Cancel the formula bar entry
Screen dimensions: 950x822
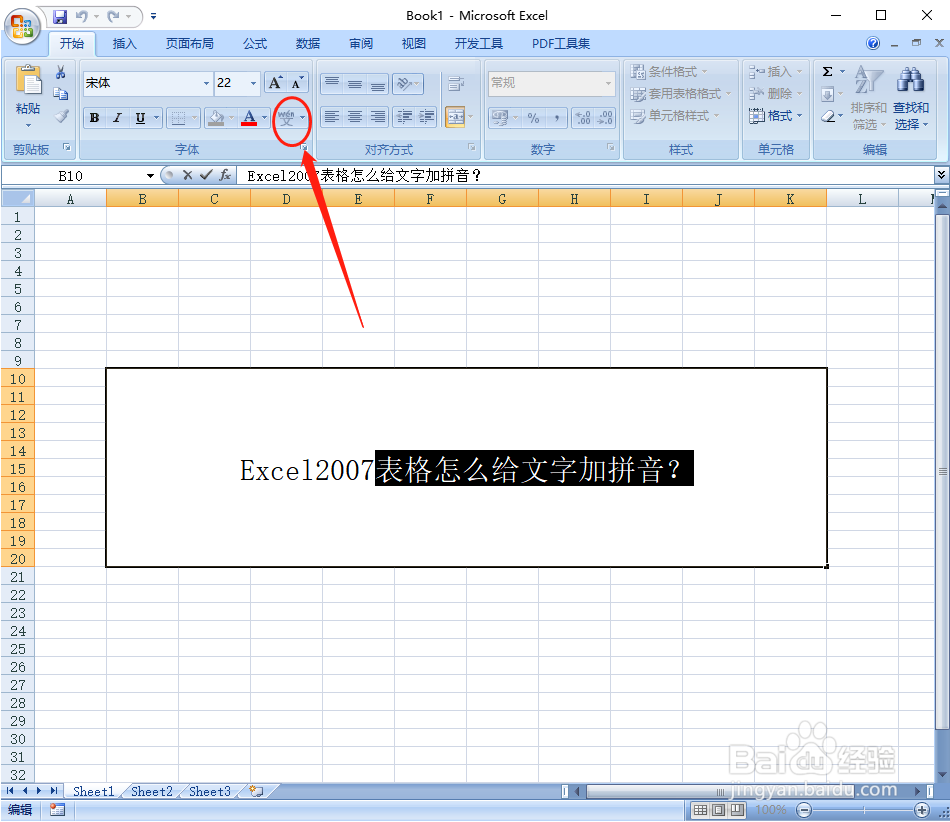[x=187, y=175]
